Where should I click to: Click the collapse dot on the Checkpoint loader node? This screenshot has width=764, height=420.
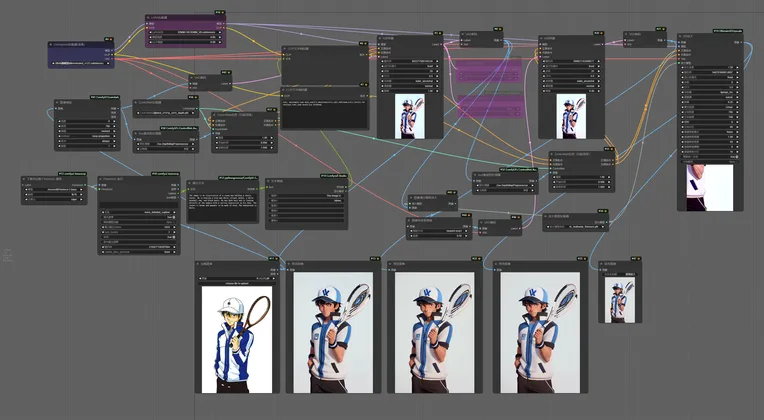pyautogui.click(x=52, y=46)
